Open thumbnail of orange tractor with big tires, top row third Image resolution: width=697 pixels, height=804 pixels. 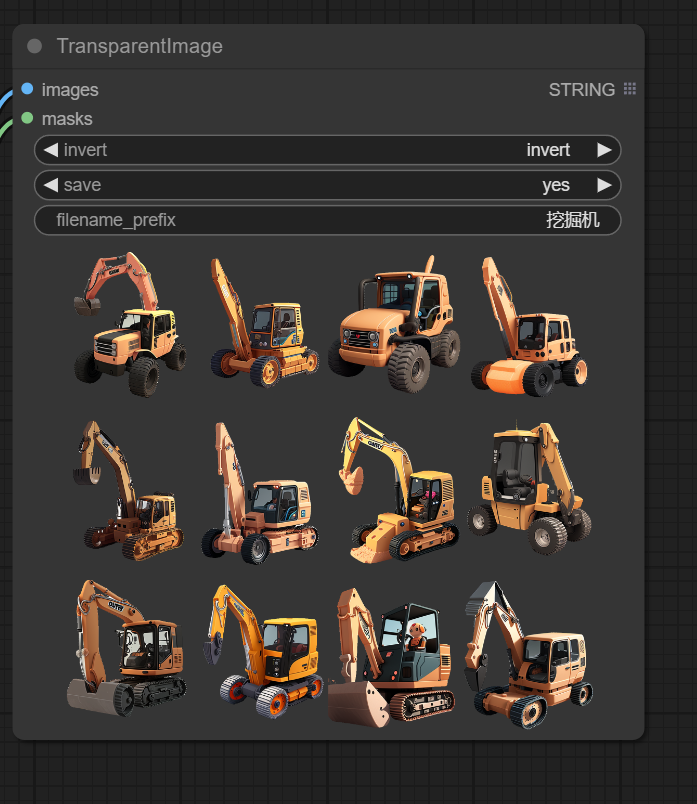(x=394, y=324)
